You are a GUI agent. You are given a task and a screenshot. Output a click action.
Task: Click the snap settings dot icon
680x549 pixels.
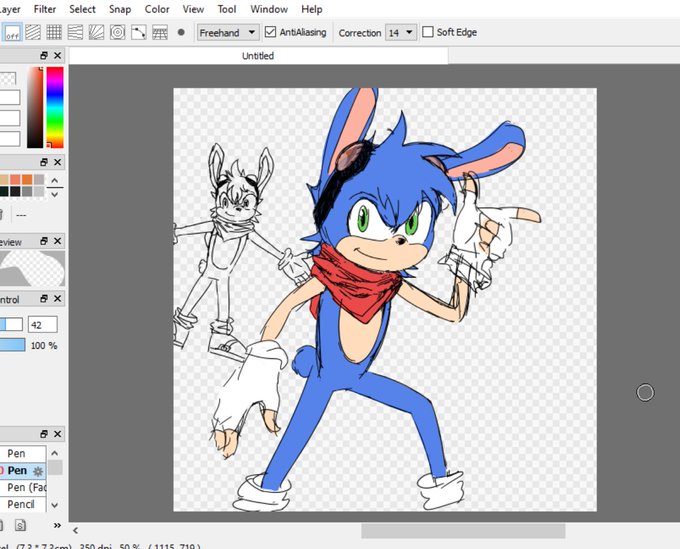(x=181, y=32)
